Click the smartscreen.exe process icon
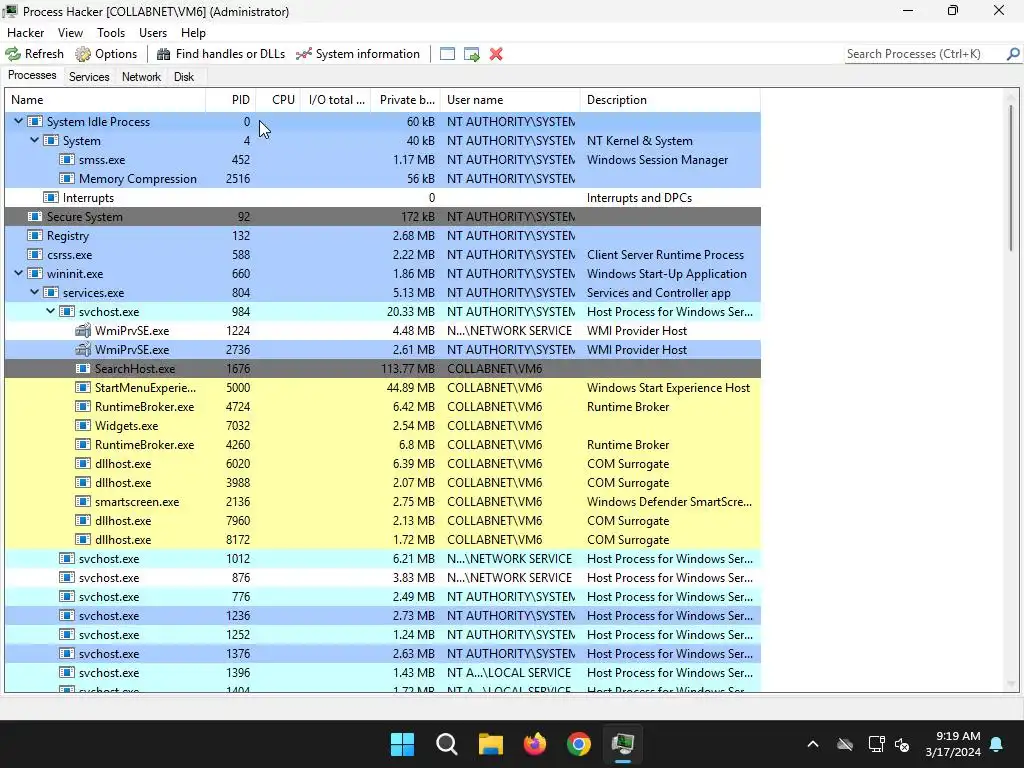1024x768 pixels. point(83,502)
